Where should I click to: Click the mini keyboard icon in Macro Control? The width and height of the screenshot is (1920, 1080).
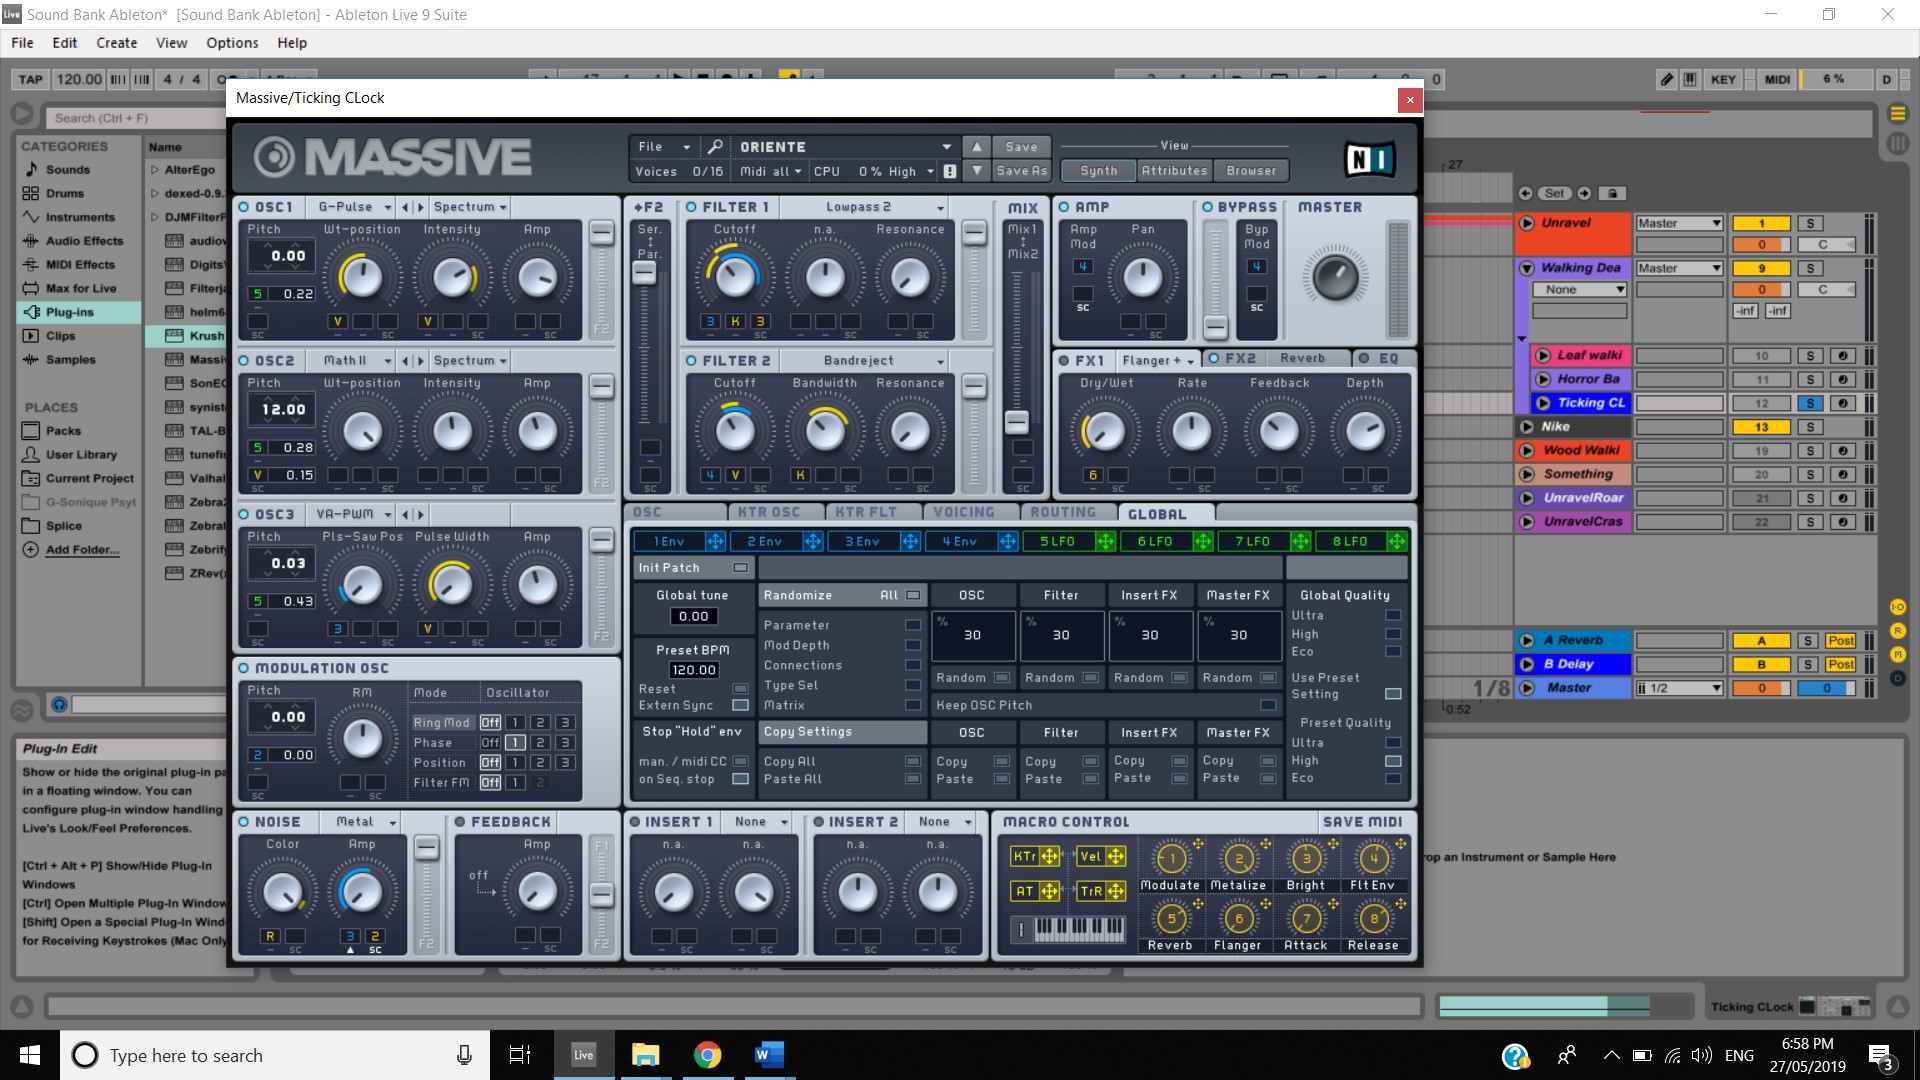1079,929
